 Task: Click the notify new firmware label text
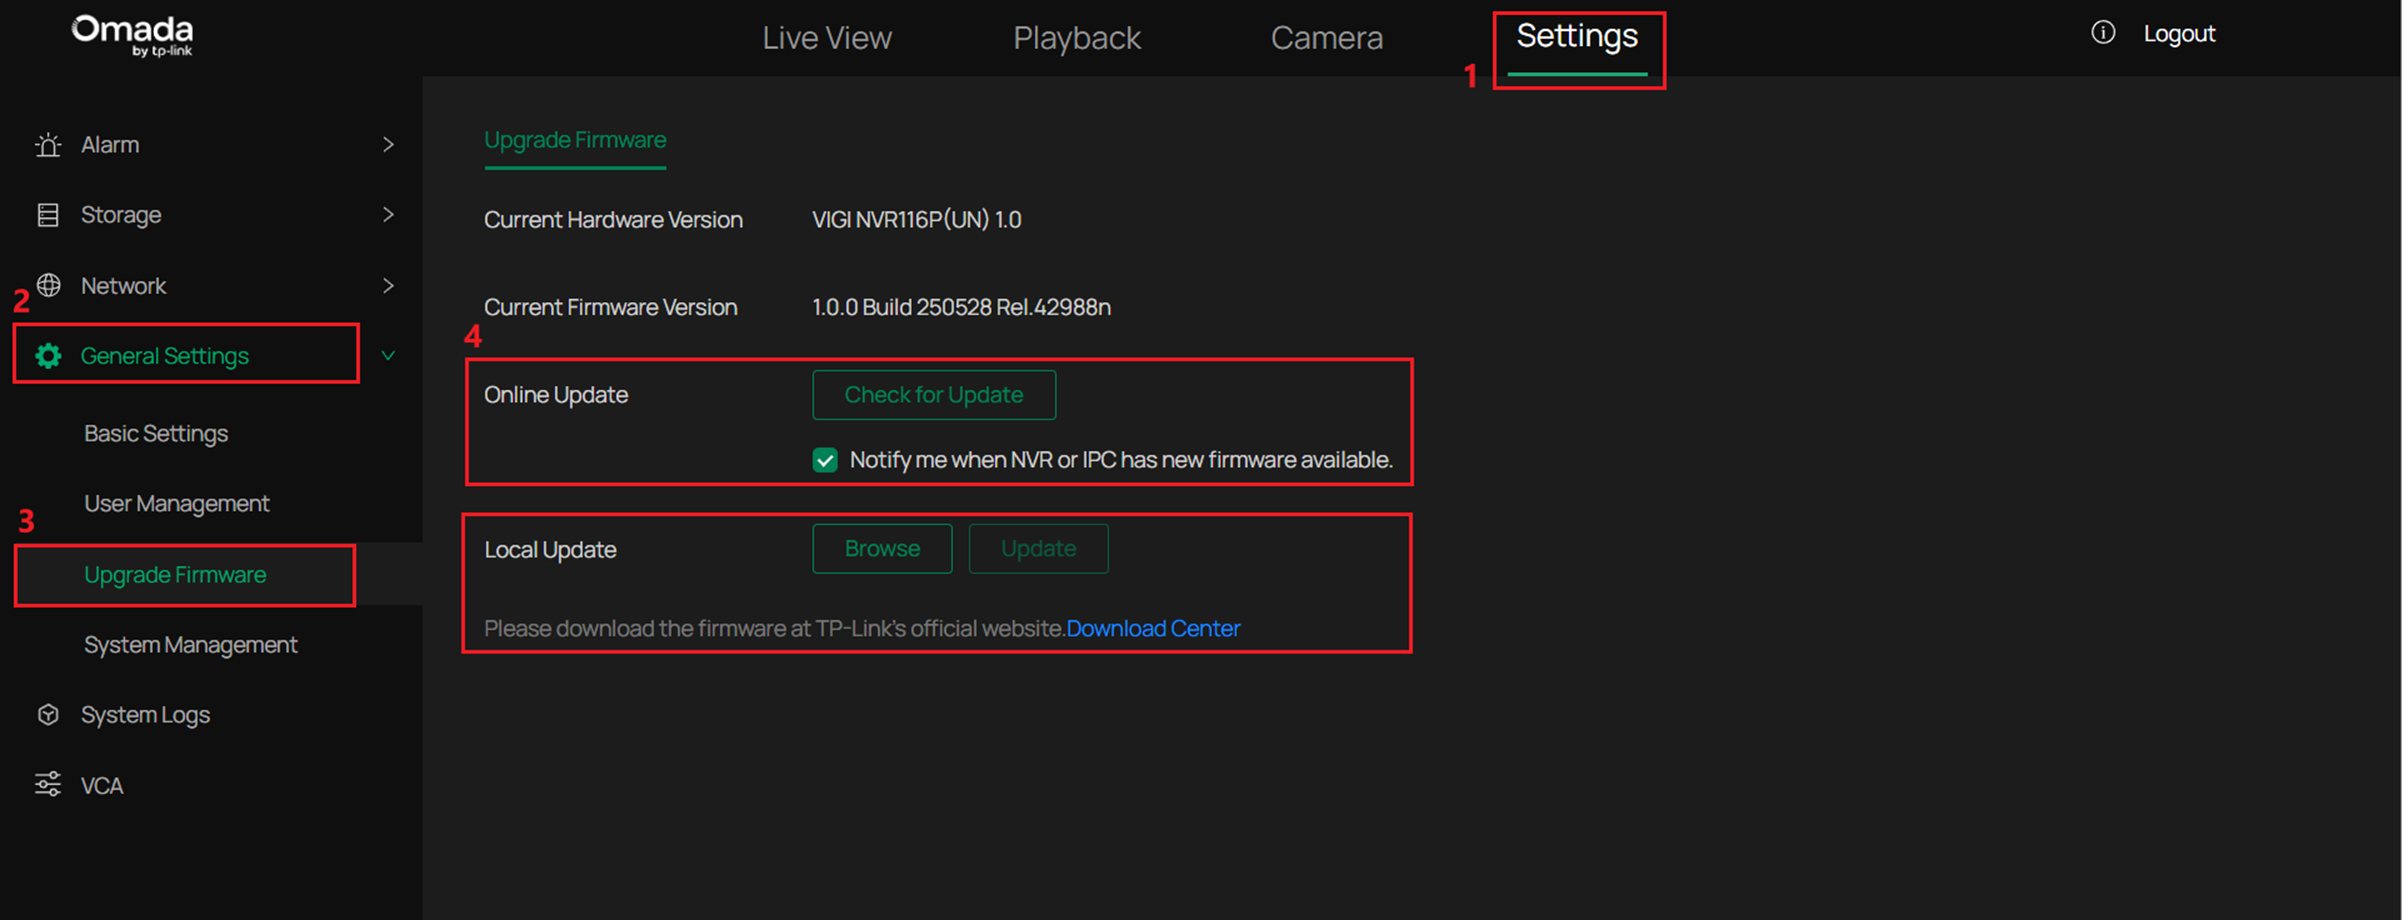pyautogui.click(x=1121, y=460)
